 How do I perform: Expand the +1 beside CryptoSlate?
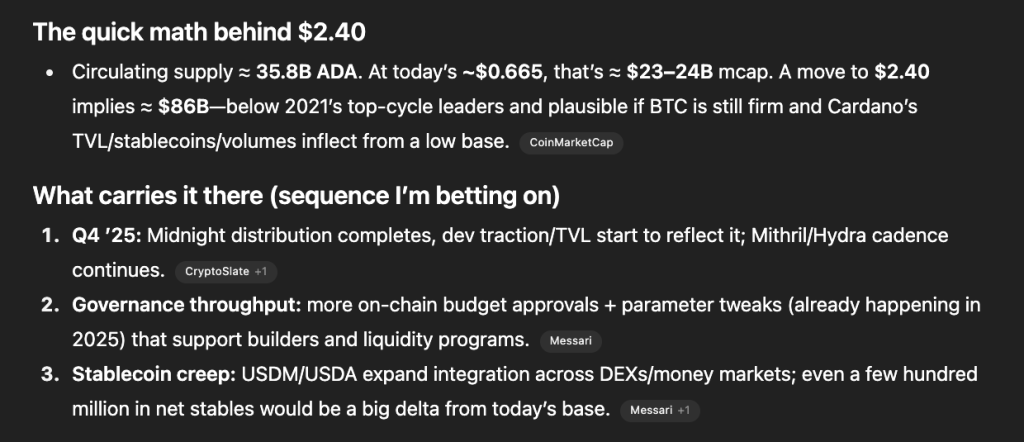pos(260,272)
